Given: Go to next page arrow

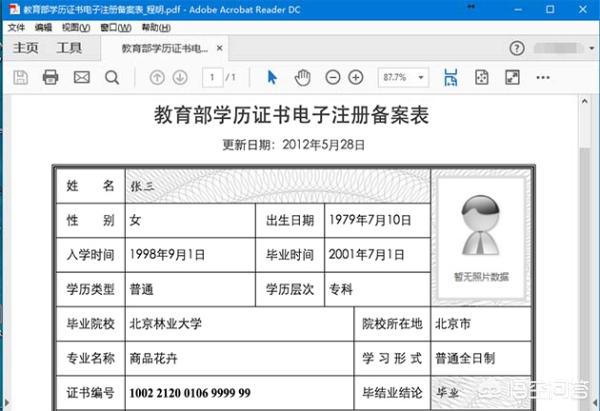Looking at the screenshot, I should (x=180, y=78).
